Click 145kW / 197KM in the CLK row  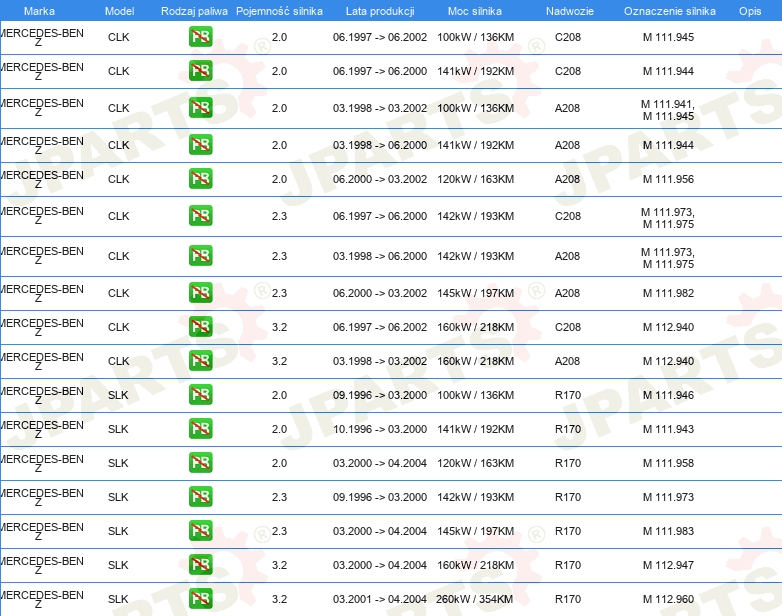[475, 293]
